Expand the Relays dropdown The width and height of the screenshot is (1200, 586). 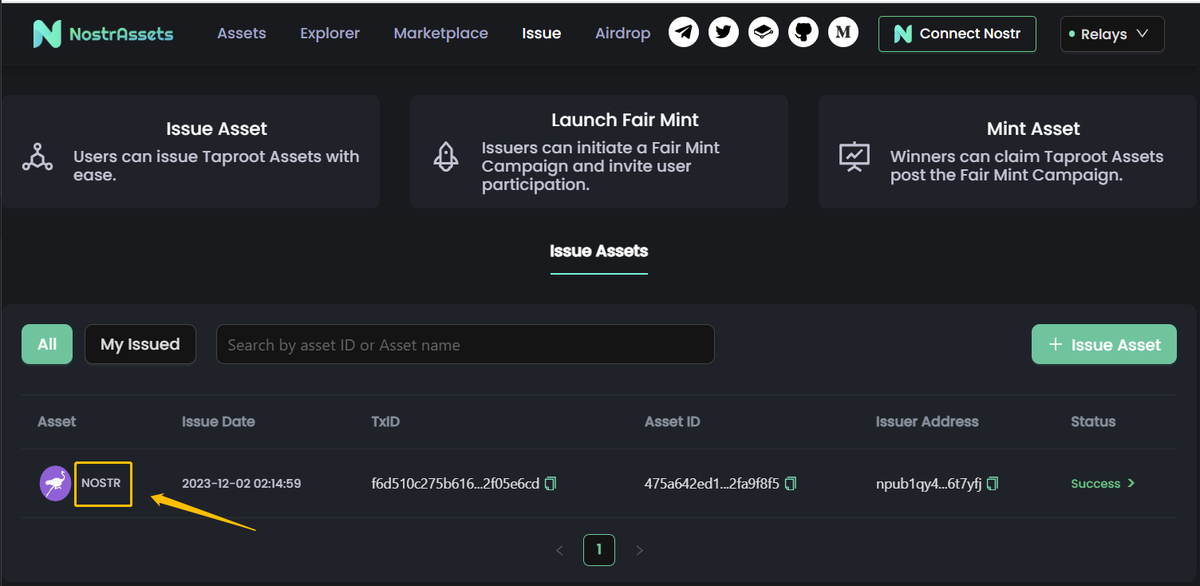[1112, 34]
